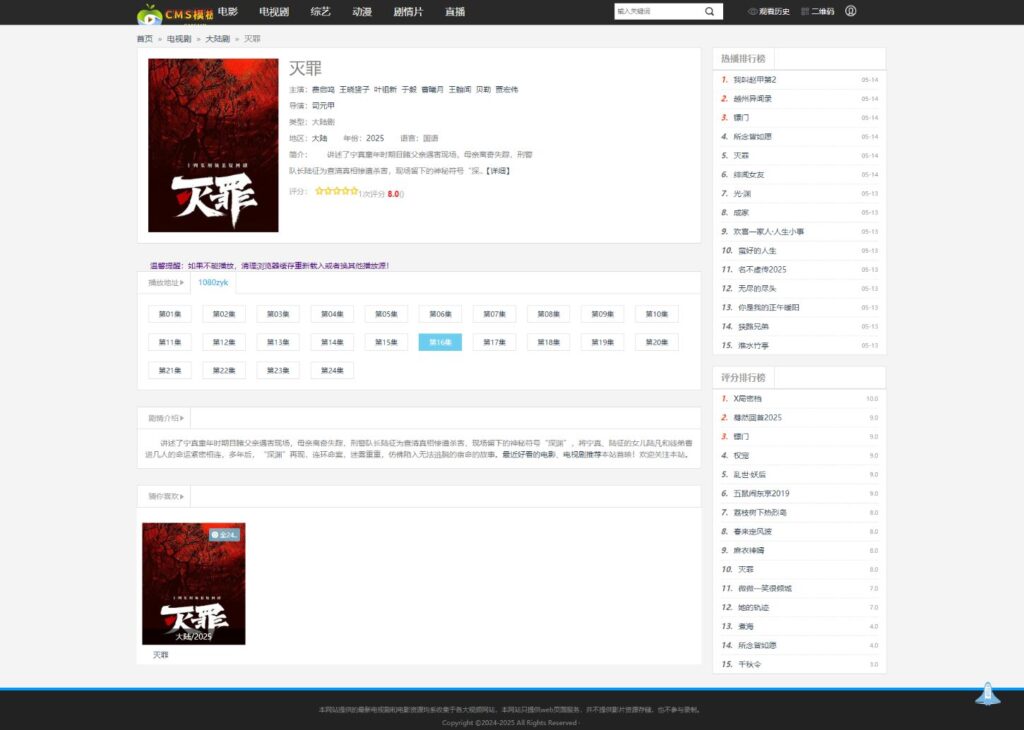Open 千秋令 in rating ranking

pyautogui.click(x=750, y=664)
